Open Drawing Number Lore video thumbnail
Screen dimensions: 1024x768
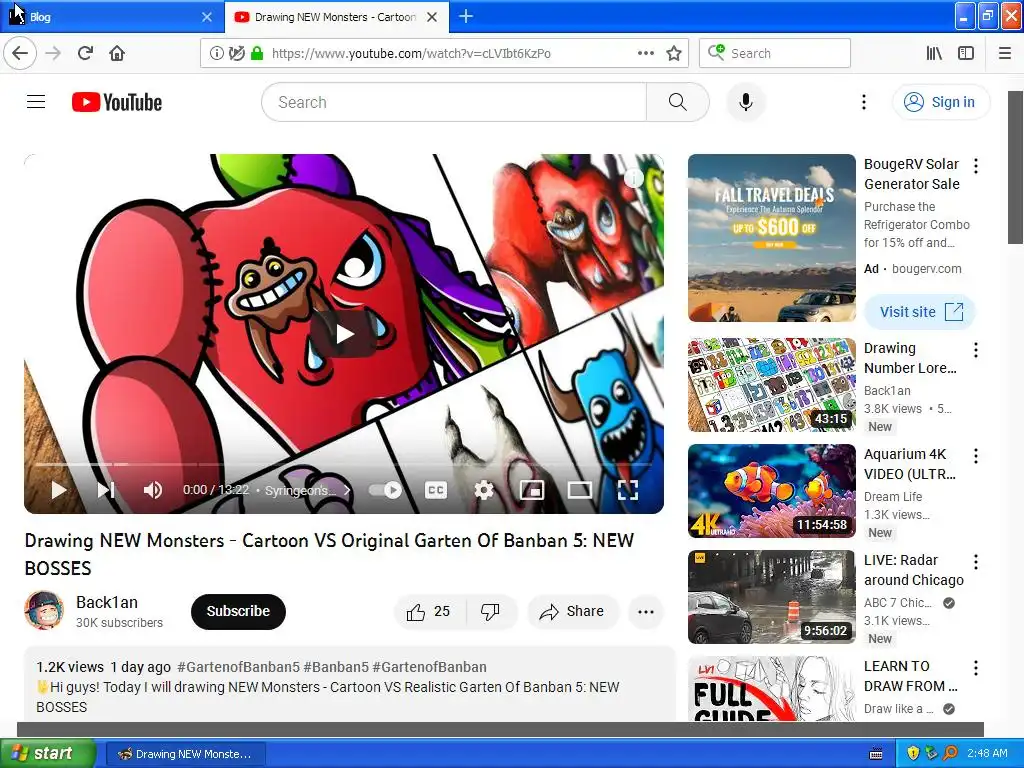pyautogui.click(x=771, y=385)
